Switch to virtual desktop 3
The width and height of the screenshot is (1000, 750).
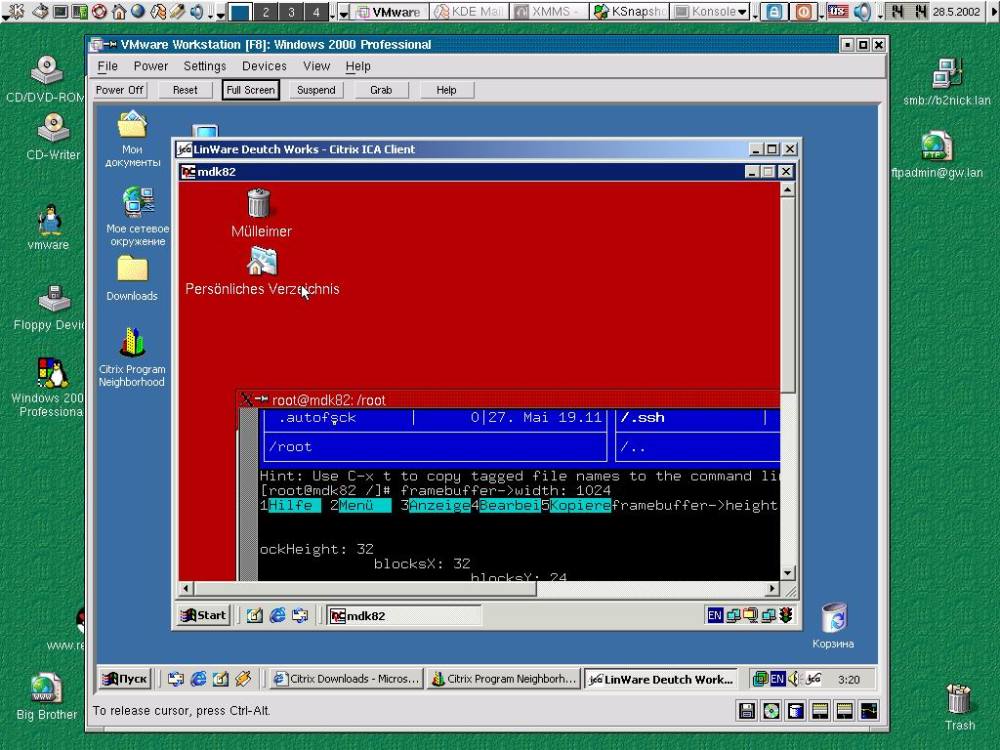coord(291,11)
